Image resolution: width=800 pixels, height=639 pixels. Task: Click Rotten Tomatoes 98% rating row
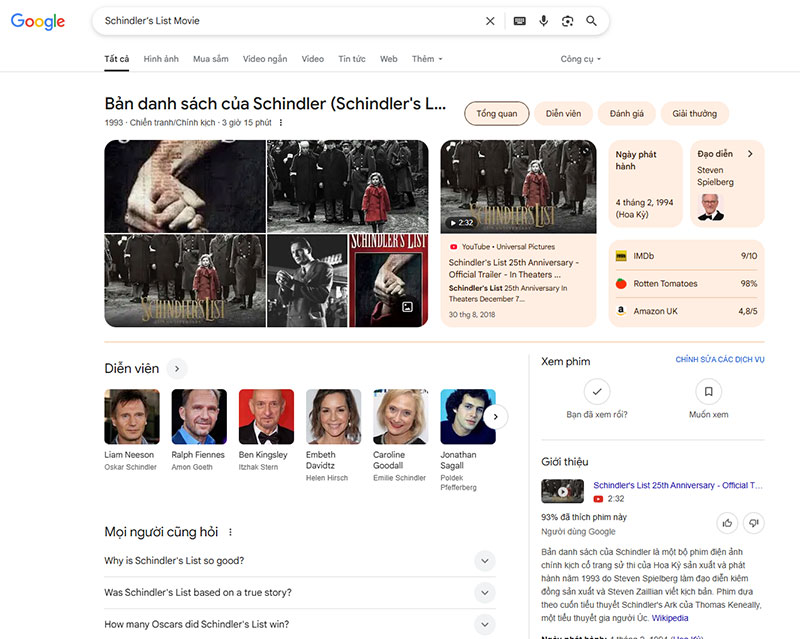coord(686,283)
